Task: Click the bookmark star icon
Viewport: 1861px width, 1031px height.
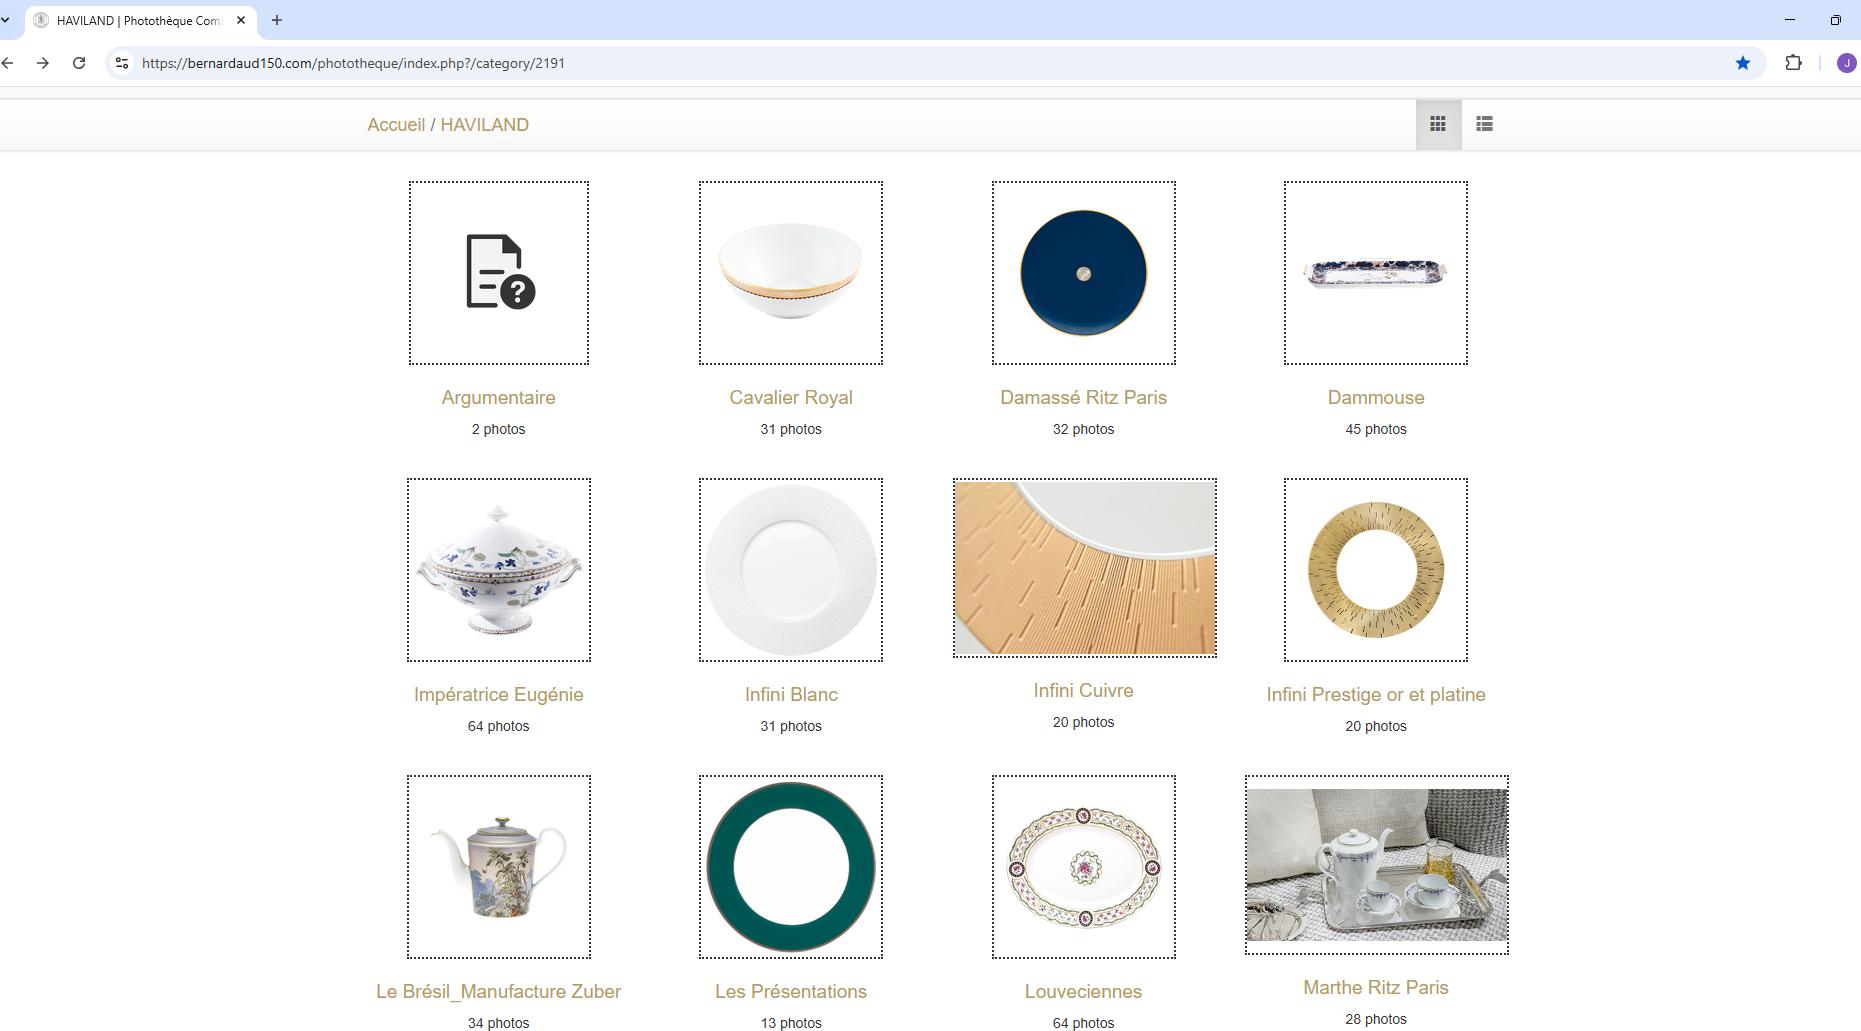Action: pos(1743,63)
